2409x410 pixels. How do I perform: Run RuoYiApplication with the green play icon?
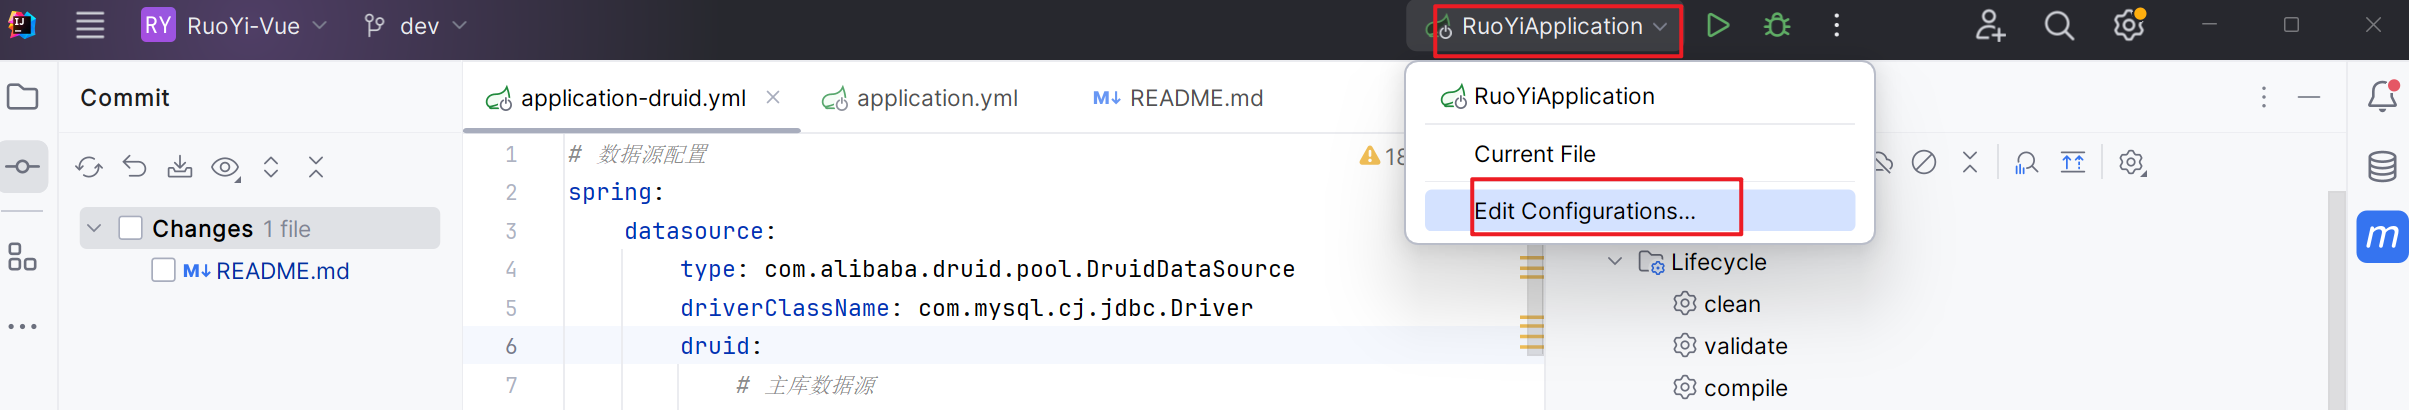(1717, 25)
